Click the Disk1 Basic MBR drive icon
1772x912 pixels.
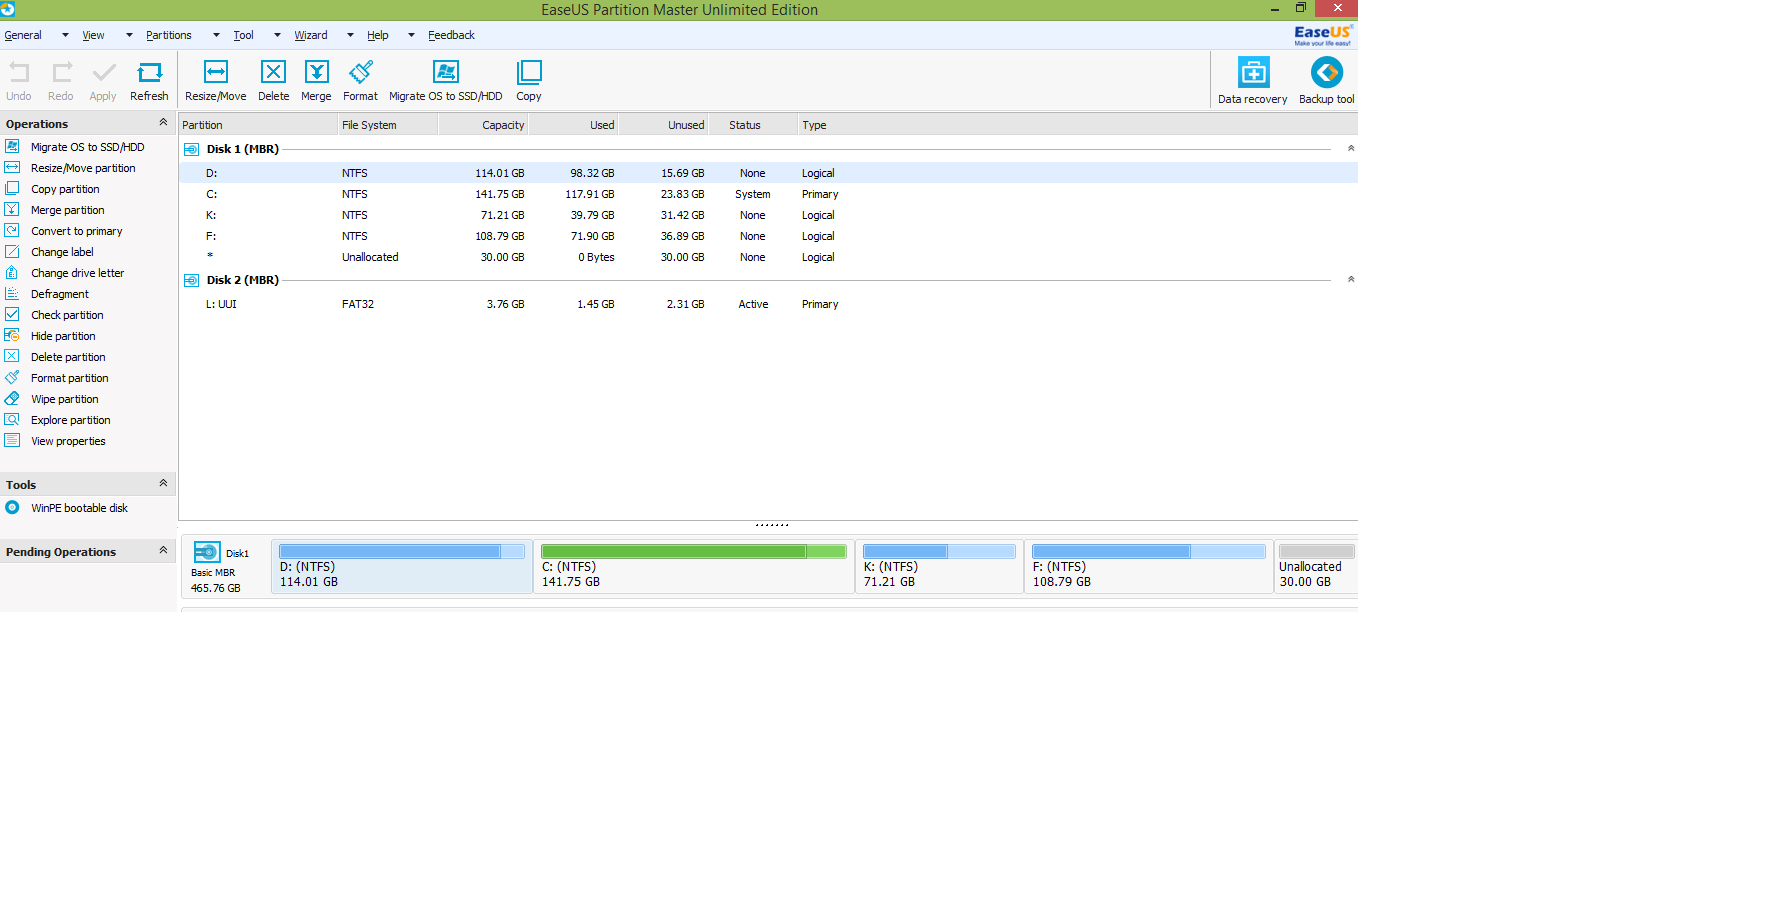tap(207, 552)
